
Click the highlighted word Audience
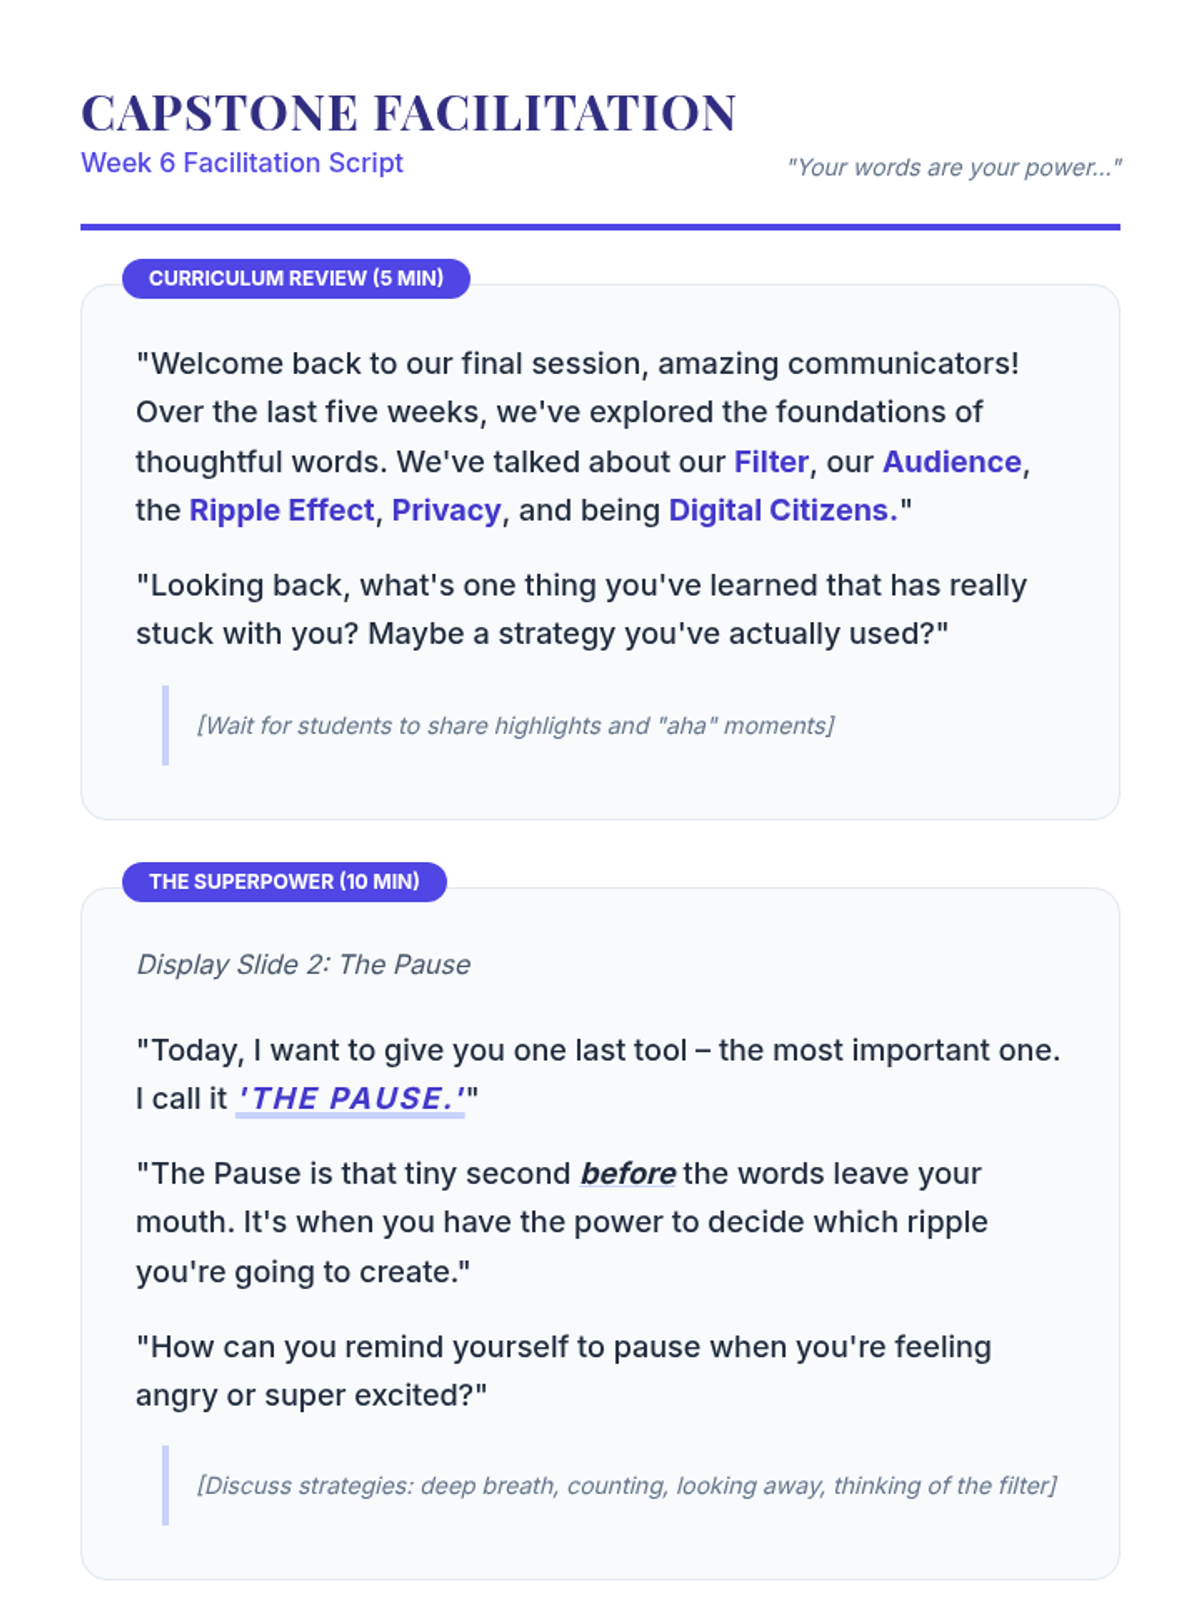[x=951, y=462]
